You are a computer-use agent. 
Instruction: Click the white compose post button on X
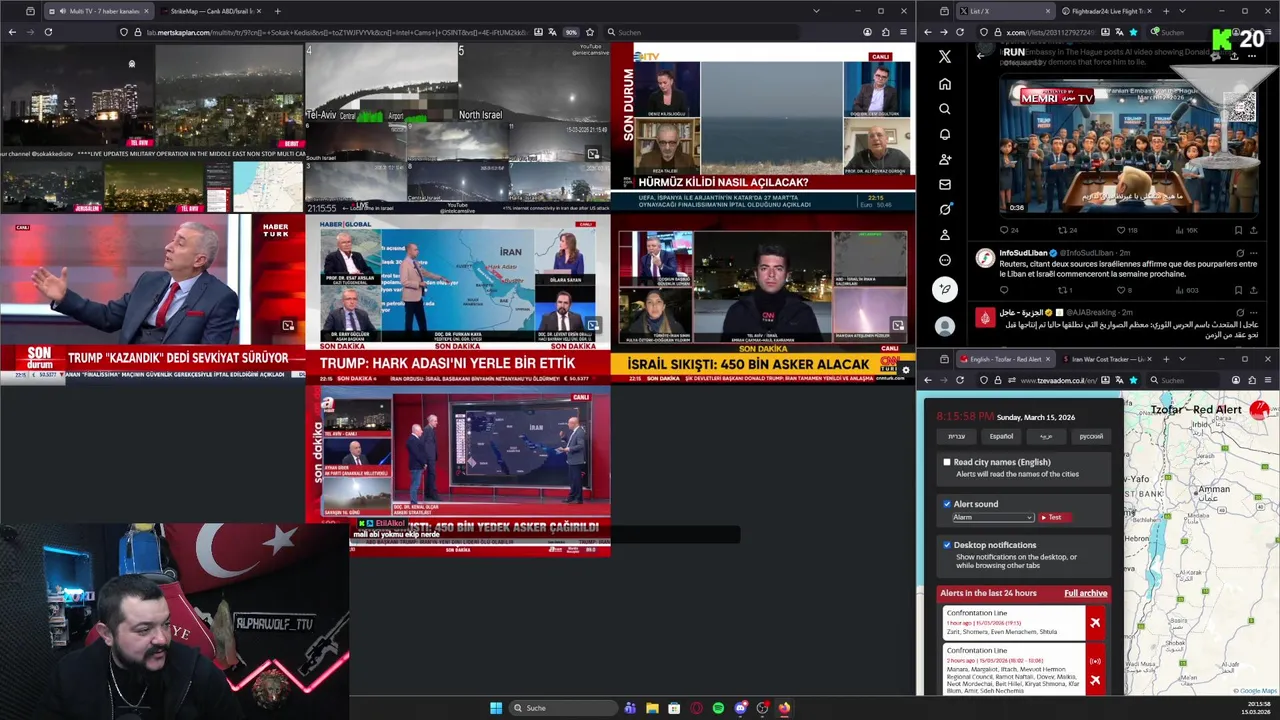[x=944, y=290]
